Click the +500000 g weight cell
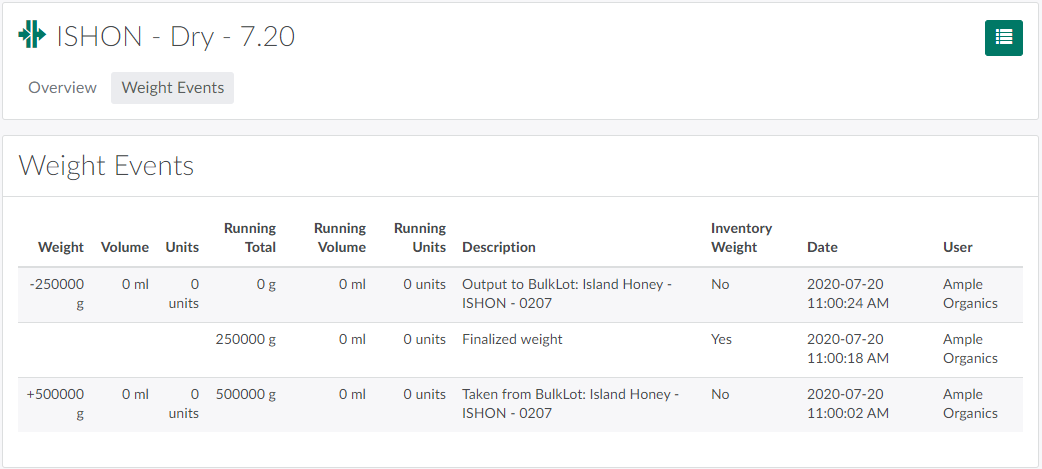This screenshot has height=469, width=1042. [x=55, y=404]
